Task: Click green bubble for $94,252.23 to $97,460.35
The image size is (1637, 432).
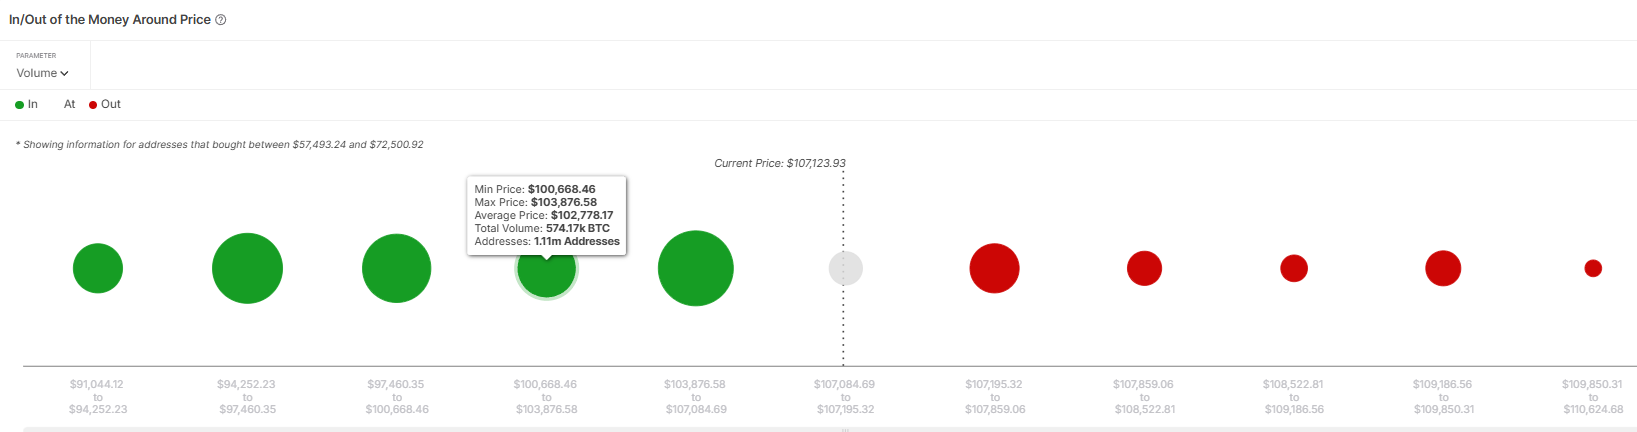Action: coord(247,268)
